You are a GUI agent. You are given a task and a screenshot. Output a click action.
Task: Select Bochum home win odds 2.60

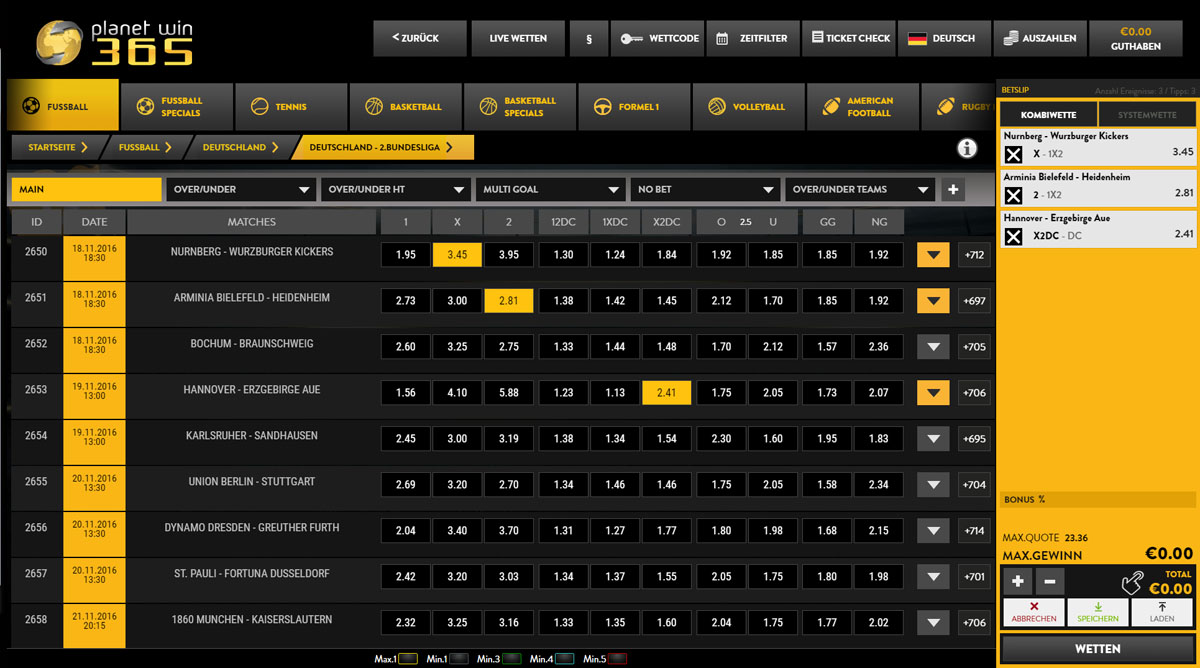(x=405, y=347)
